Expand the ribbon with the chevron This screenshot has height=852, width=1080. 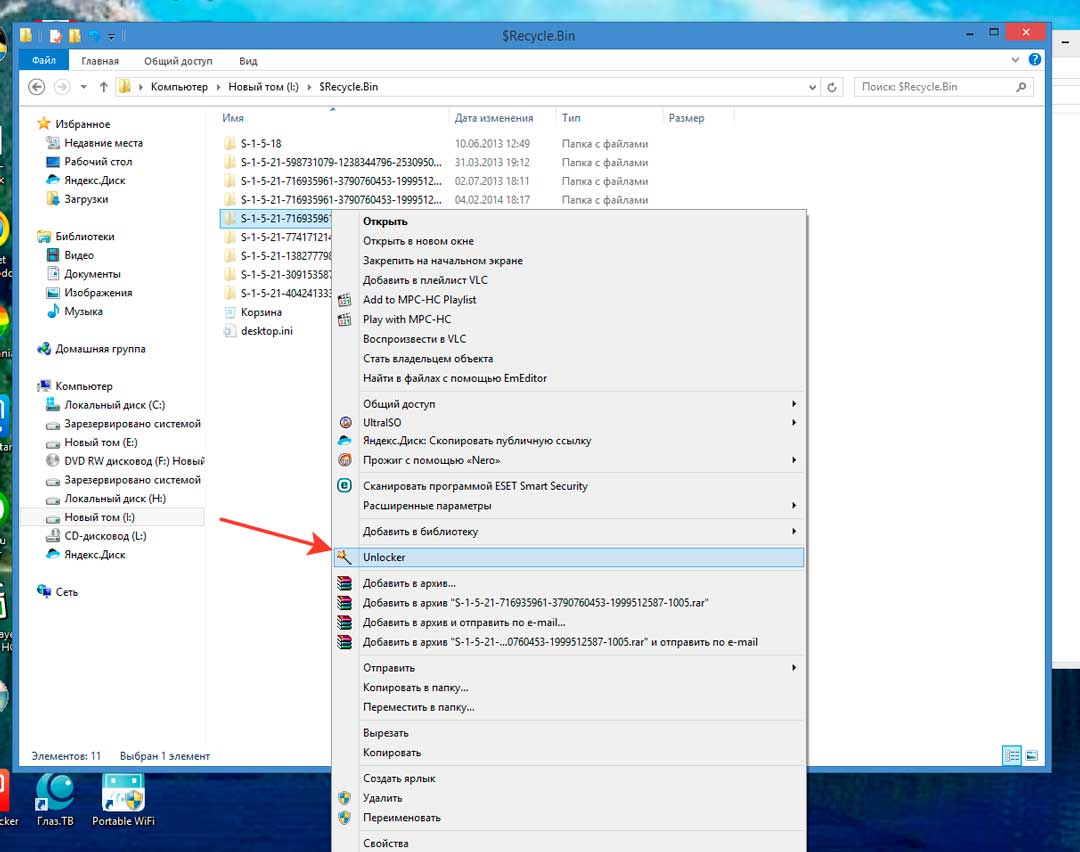click(x=1015, y=60)
